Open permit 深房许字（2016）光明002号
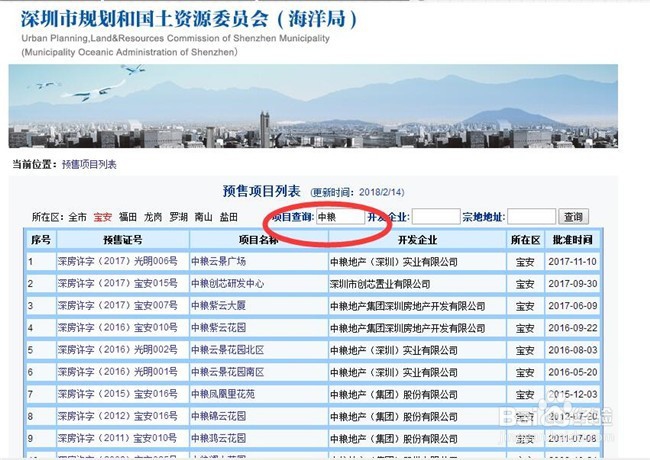Screen dimensions: 650x460 117,350
